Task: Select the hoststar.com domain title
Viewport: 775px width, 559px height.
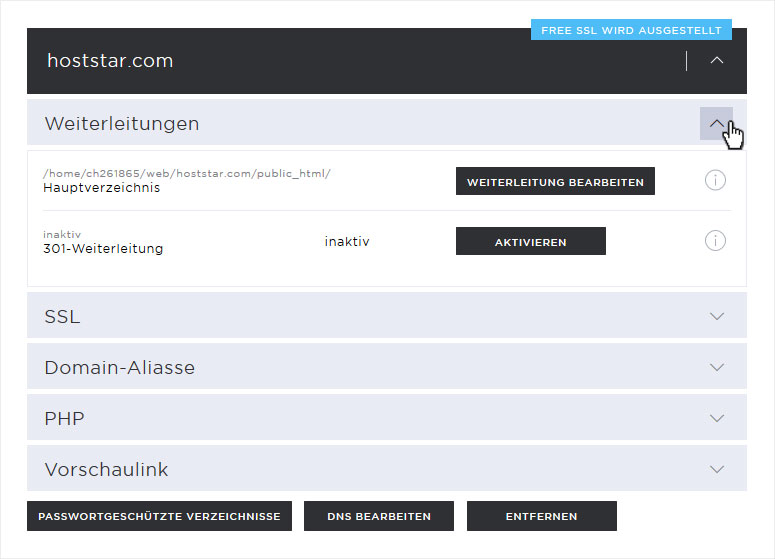Action: pos(110,61)
